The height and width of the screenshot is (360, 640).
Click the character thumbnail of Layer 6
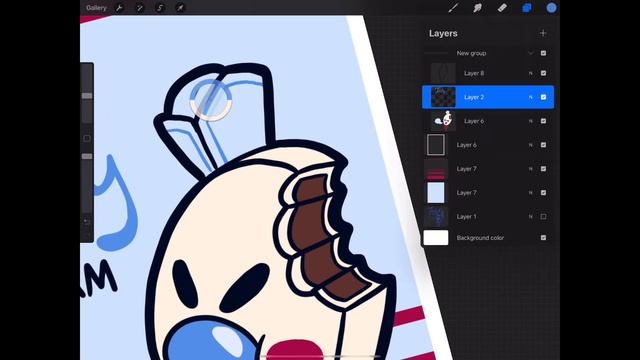point(443,121)
